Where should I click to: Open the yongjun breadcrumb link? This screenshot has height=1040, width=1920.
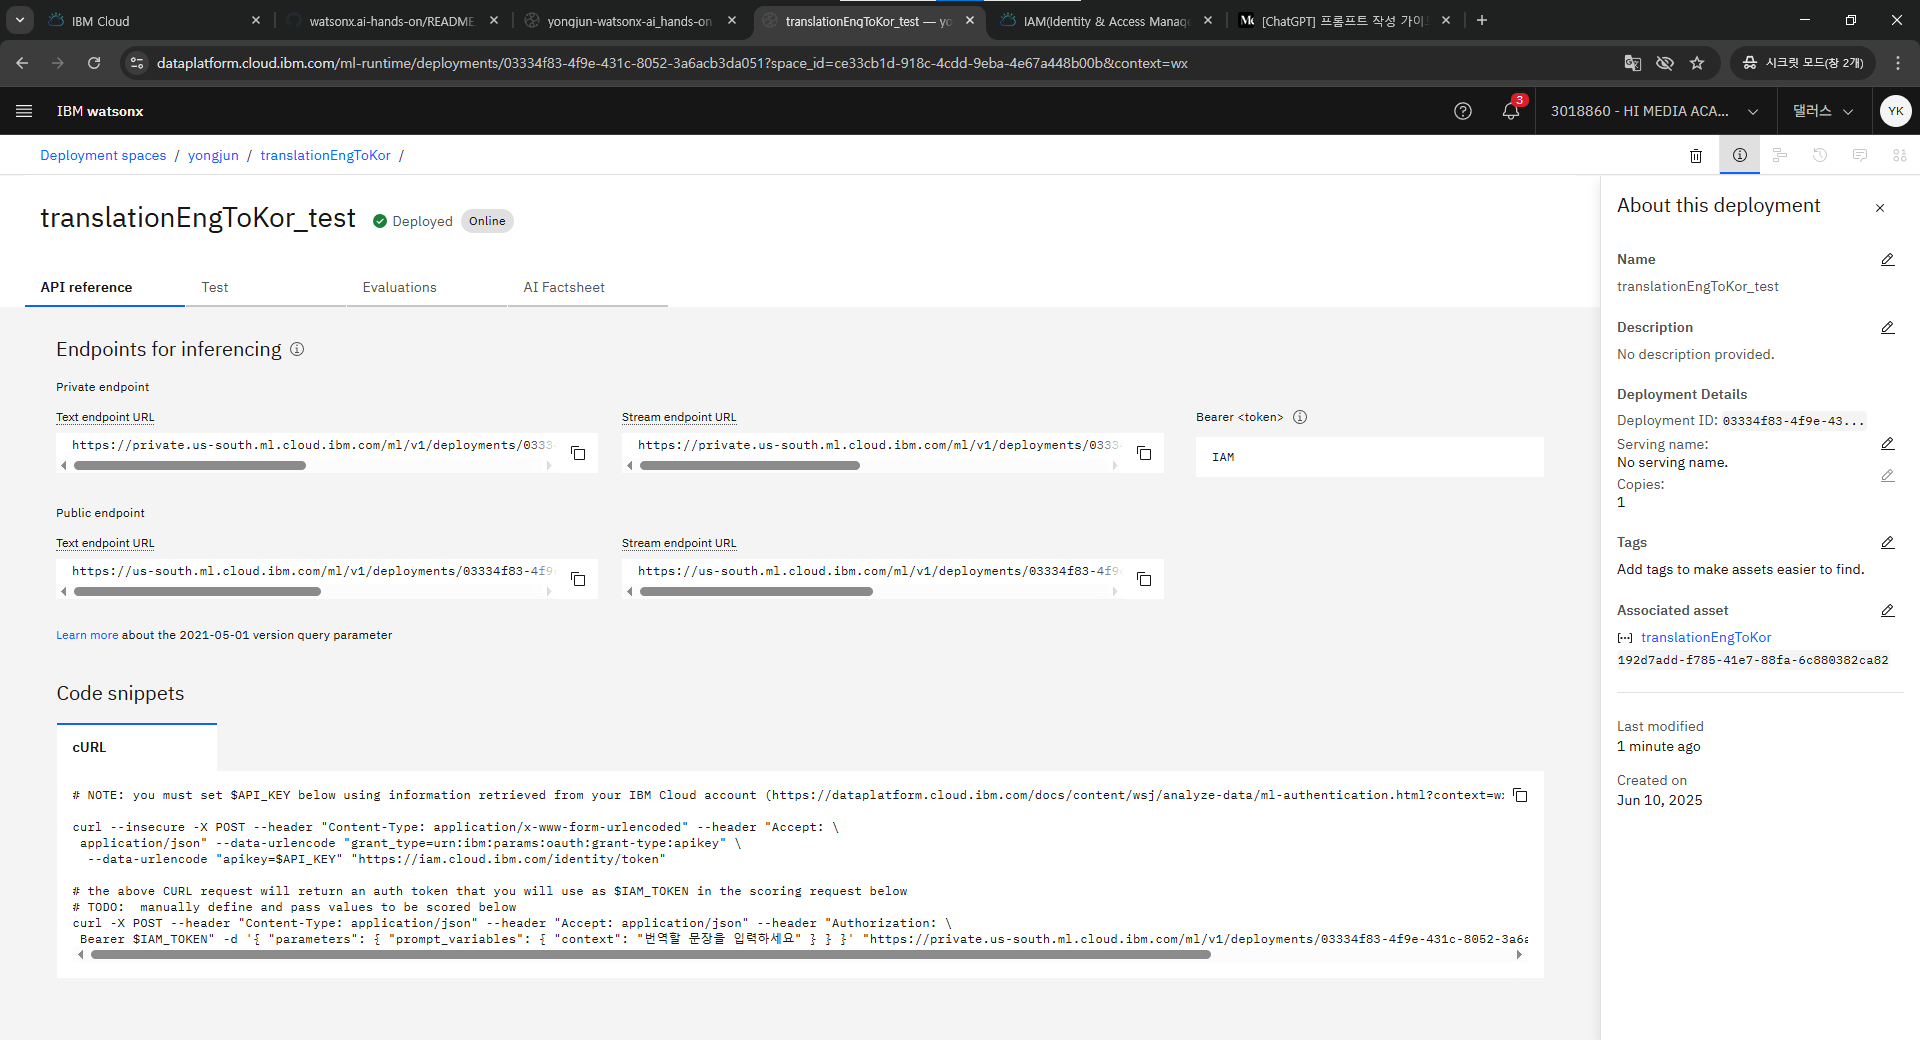(x=213, y=155)
